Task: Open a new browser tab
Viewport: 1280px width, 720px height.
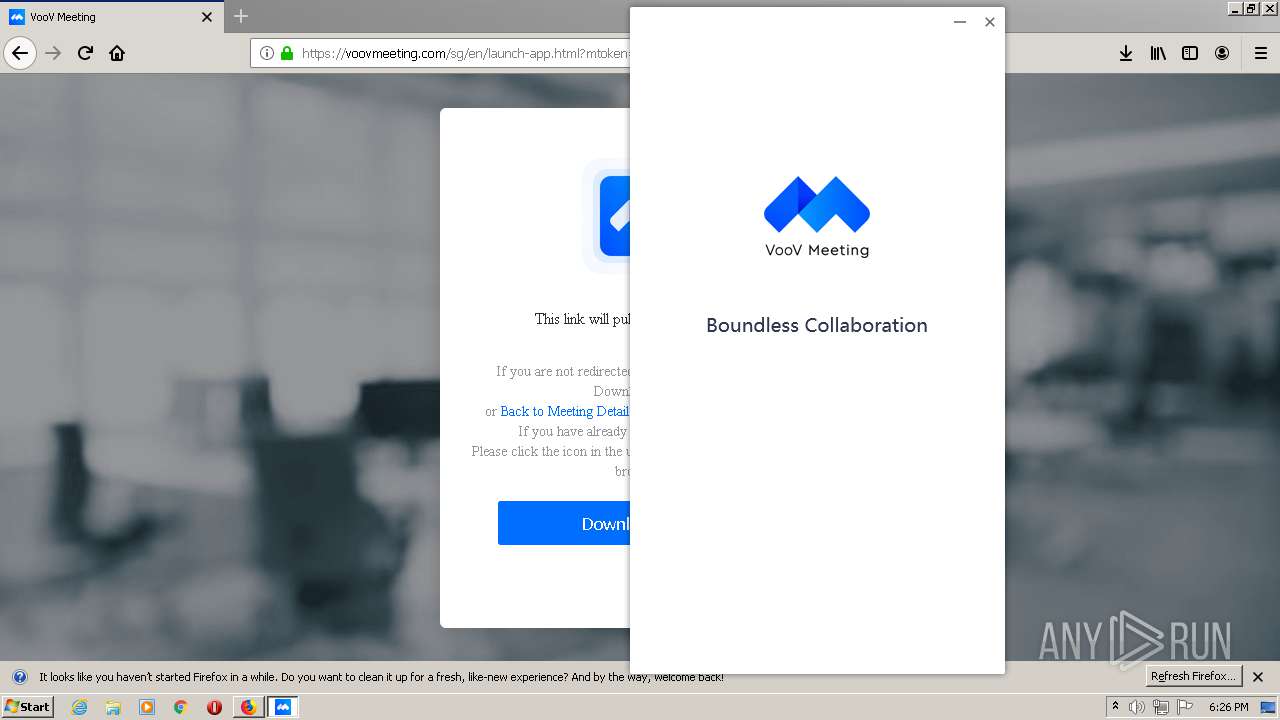Action: click(x=241, y=16)
